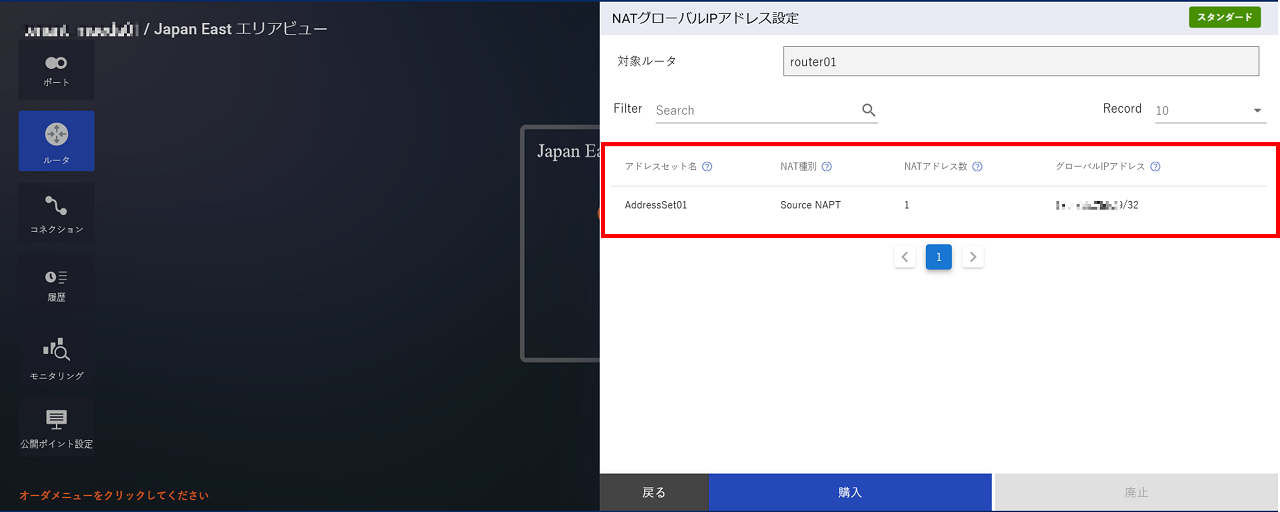Show help for NAT種別 column
The height and width of the screenshot is (512, 1280).
click(x=827, y=167)
